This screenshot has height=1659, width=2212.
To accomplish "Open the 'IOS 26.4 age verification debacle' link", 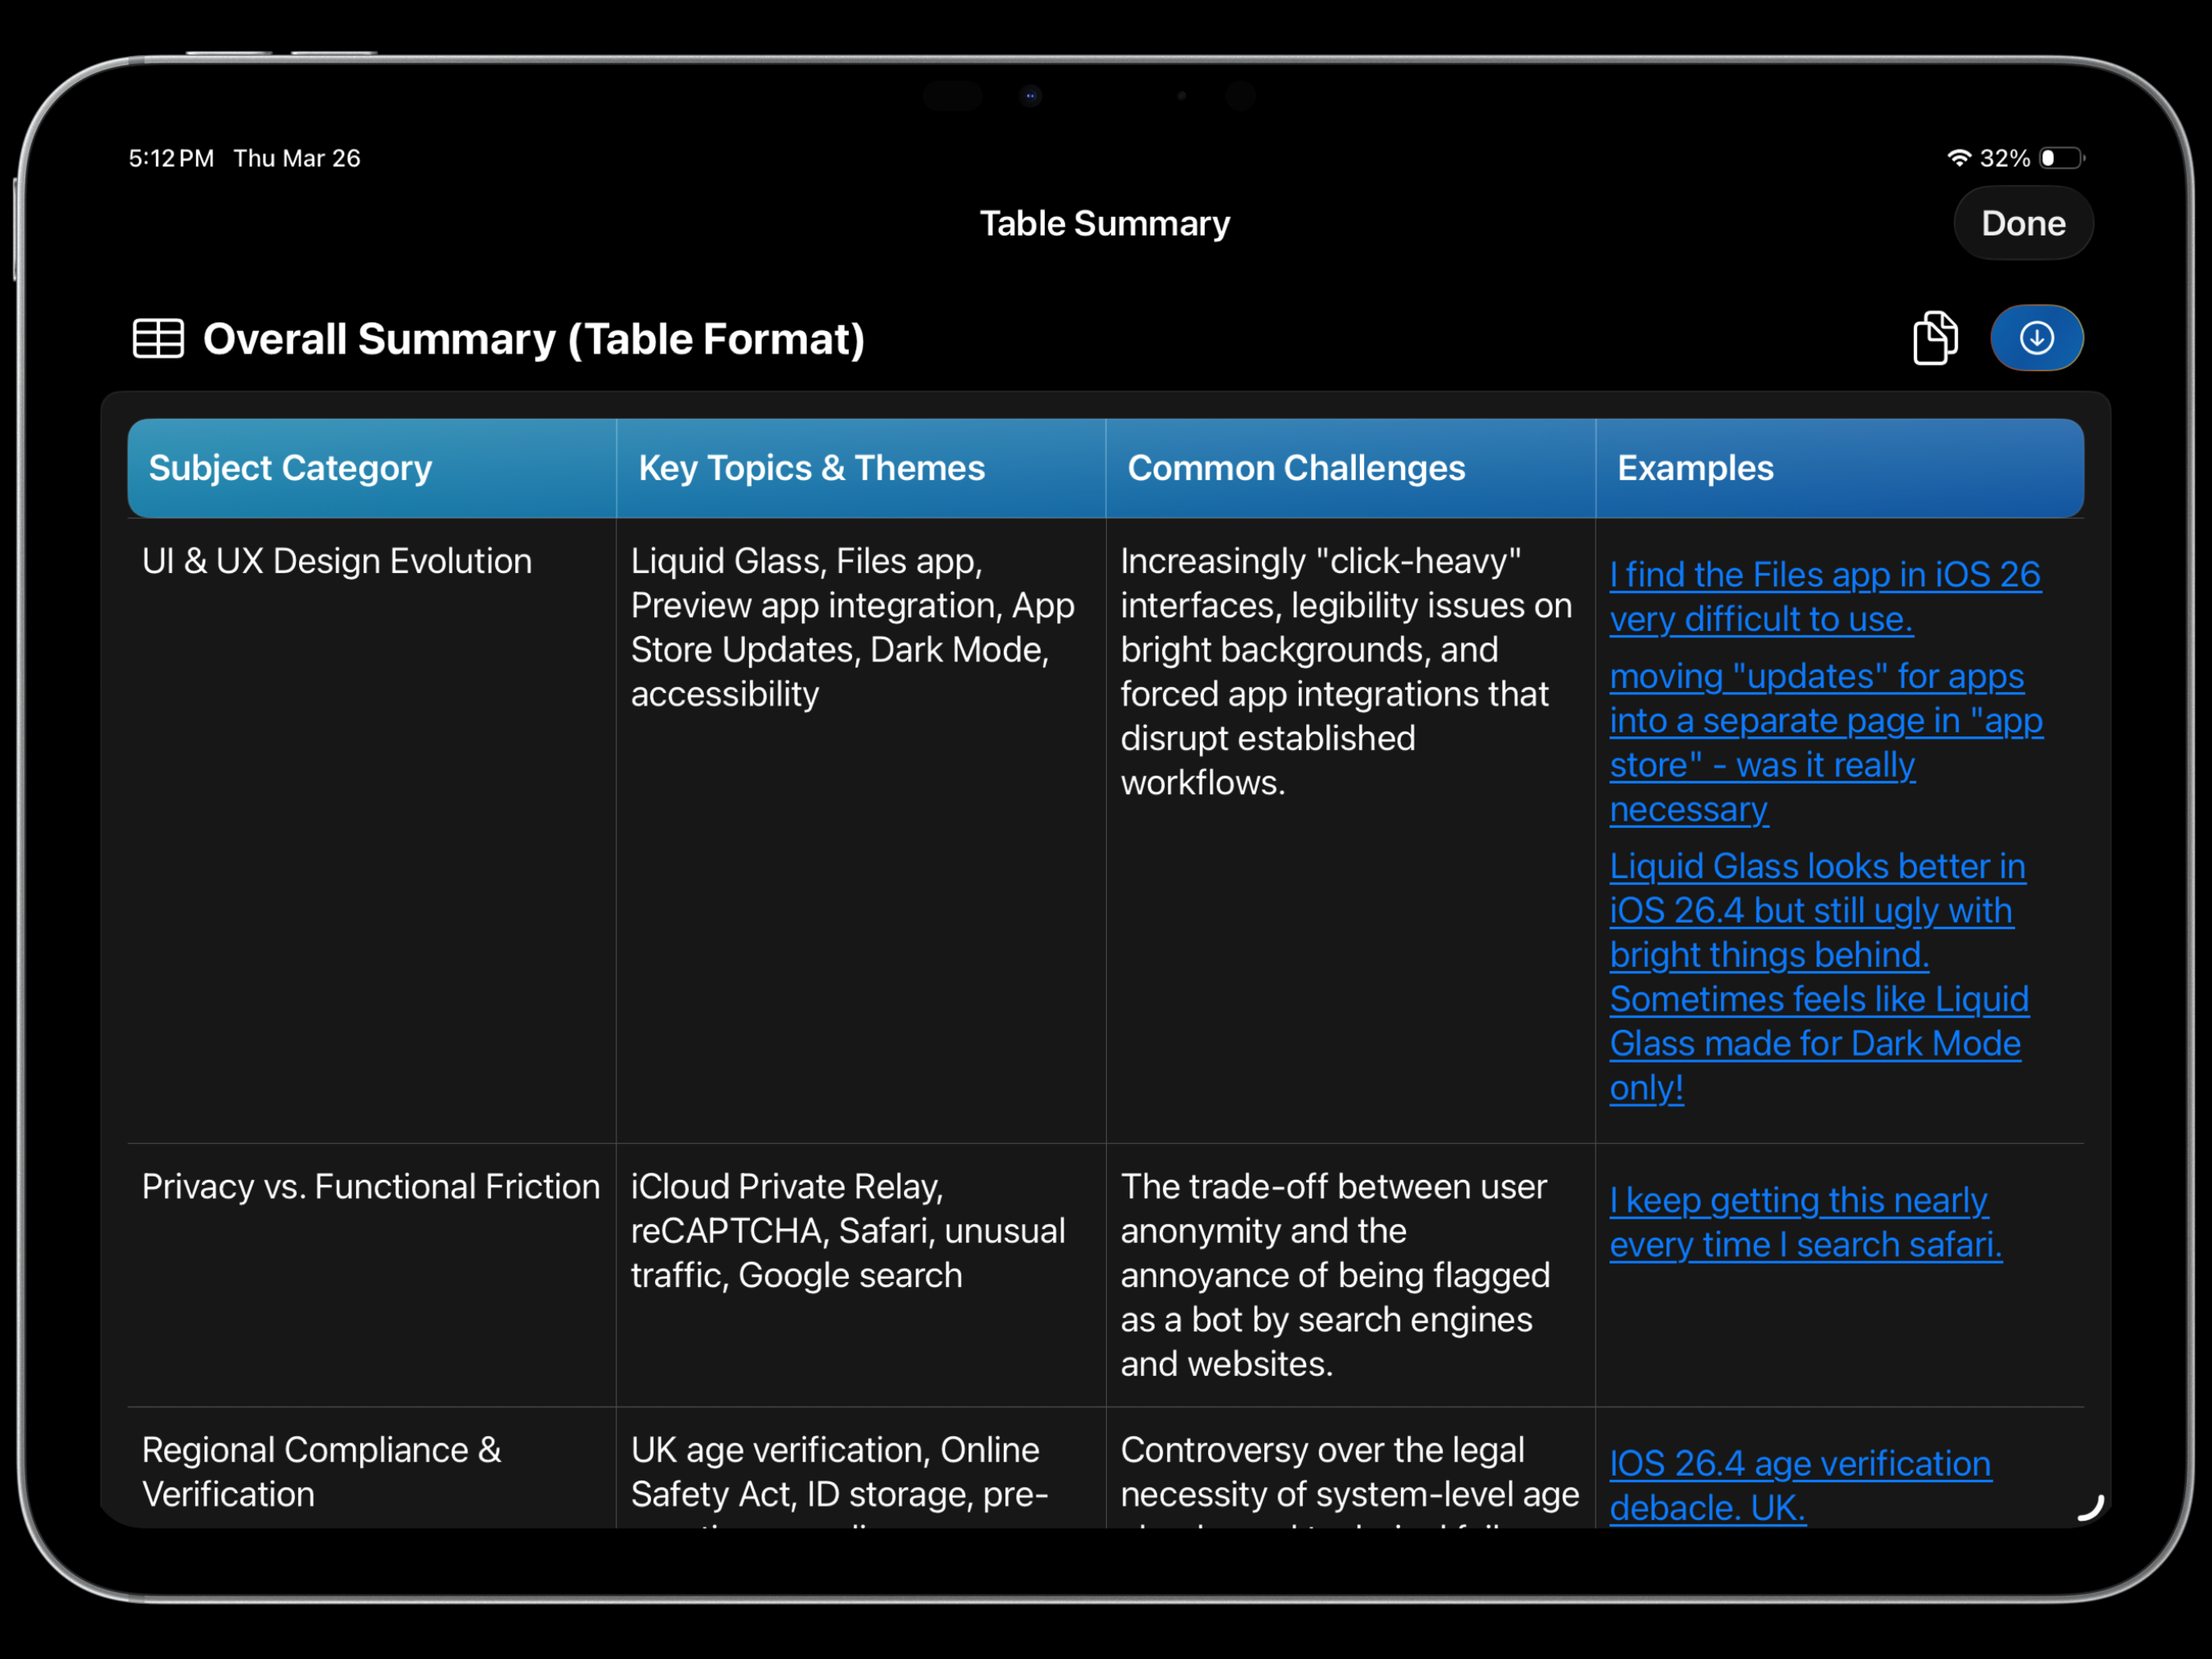I will 1800,1485.
